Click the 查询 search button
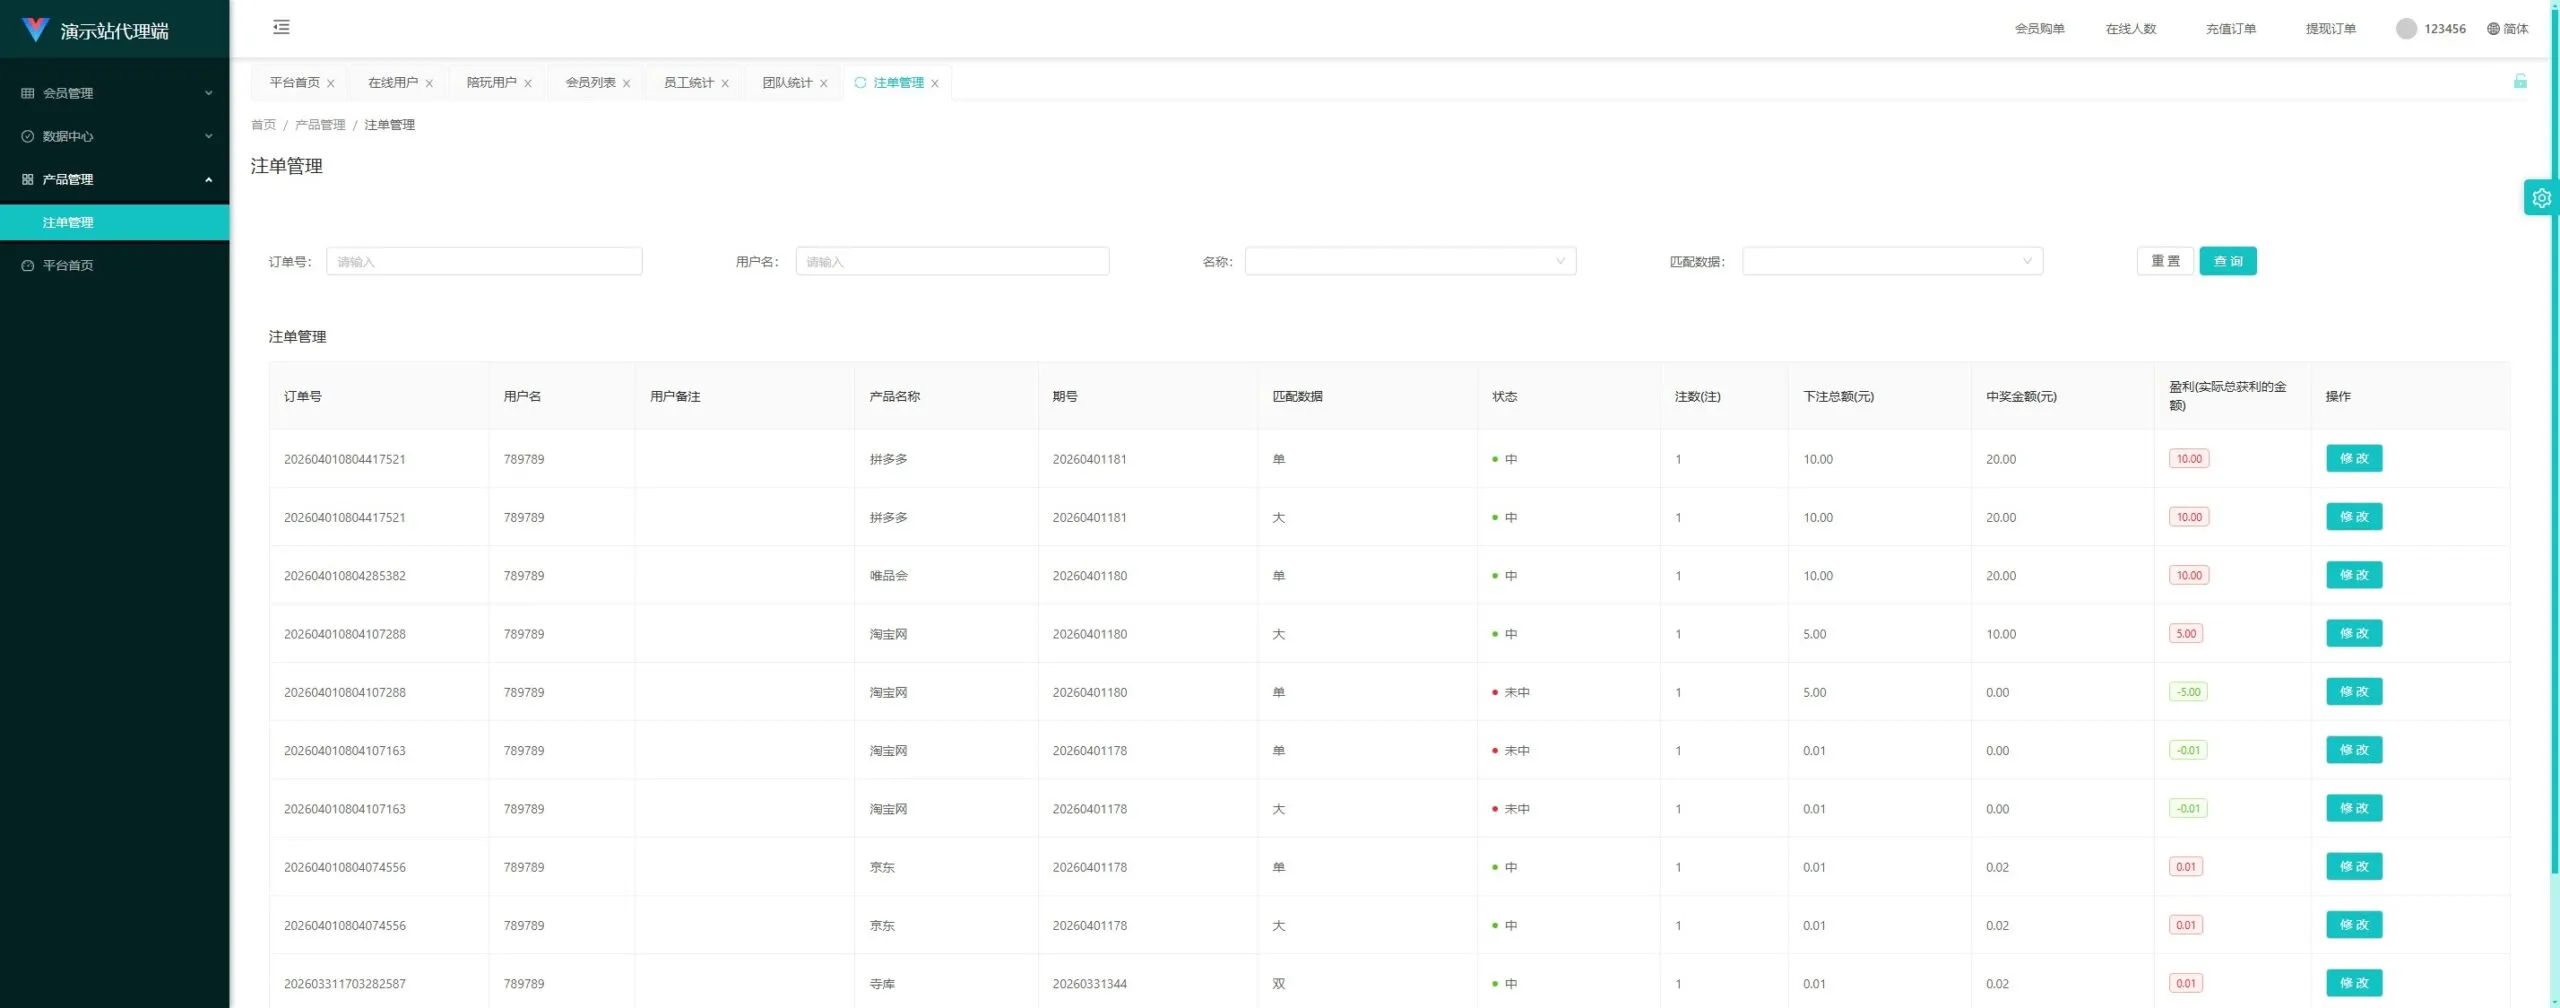2560x1008 pixels. click(x=2227, y=261)
